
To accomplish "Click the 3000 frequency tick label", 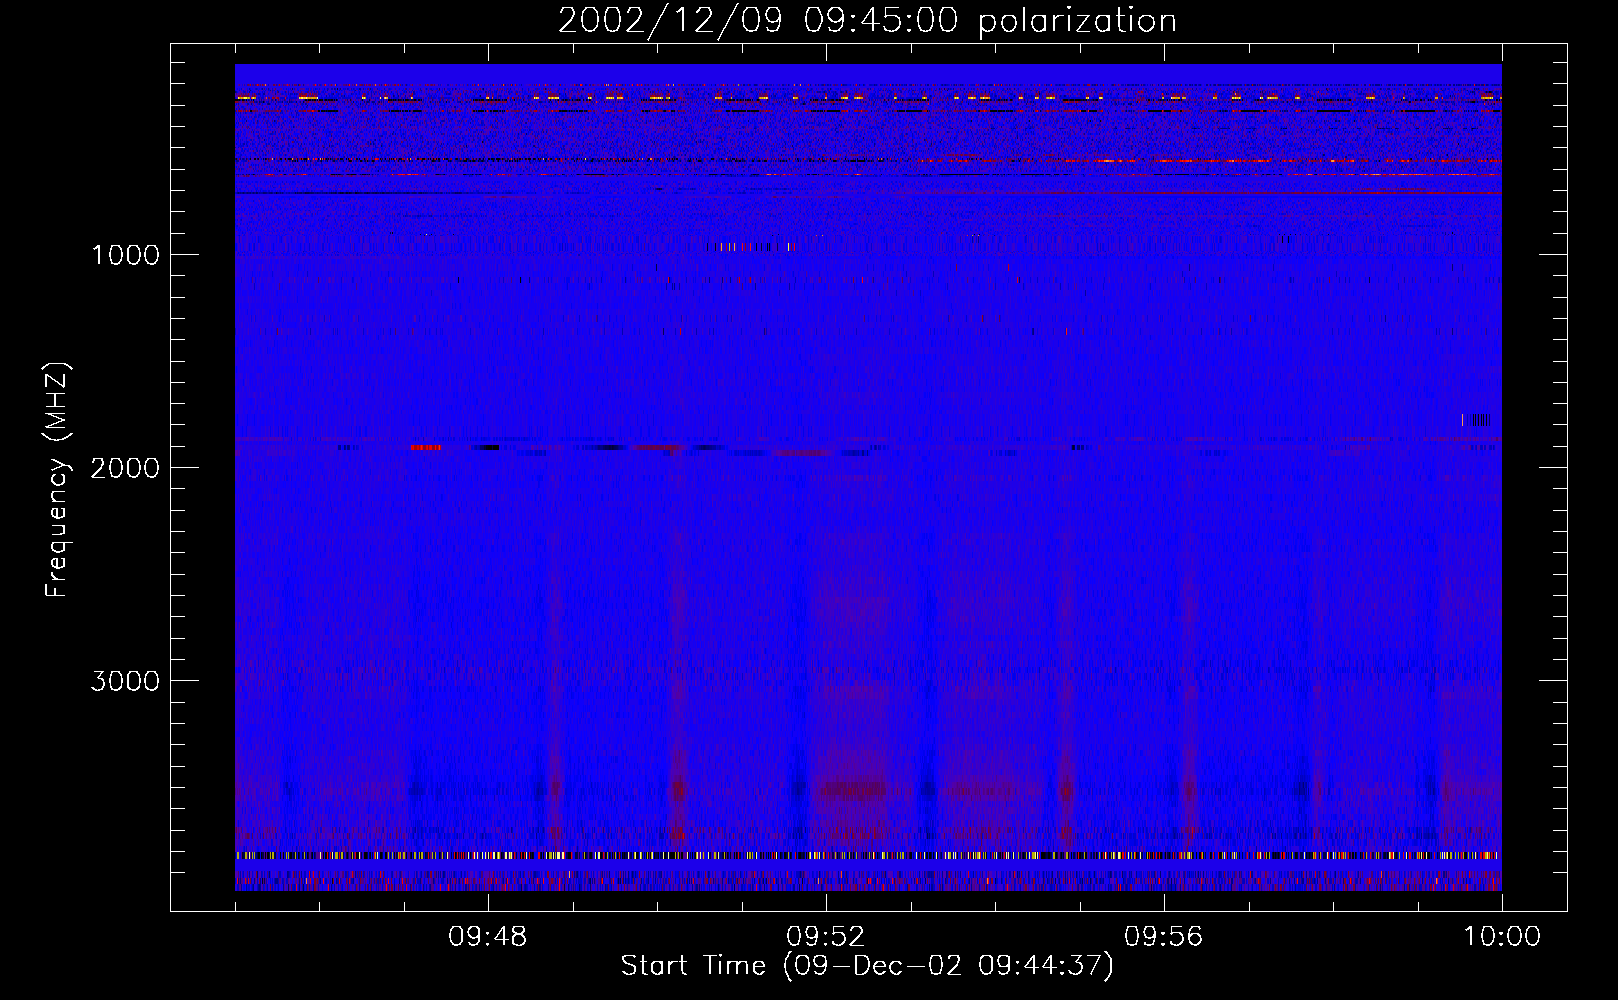I will pyautogui.click(x=125, y=681).
